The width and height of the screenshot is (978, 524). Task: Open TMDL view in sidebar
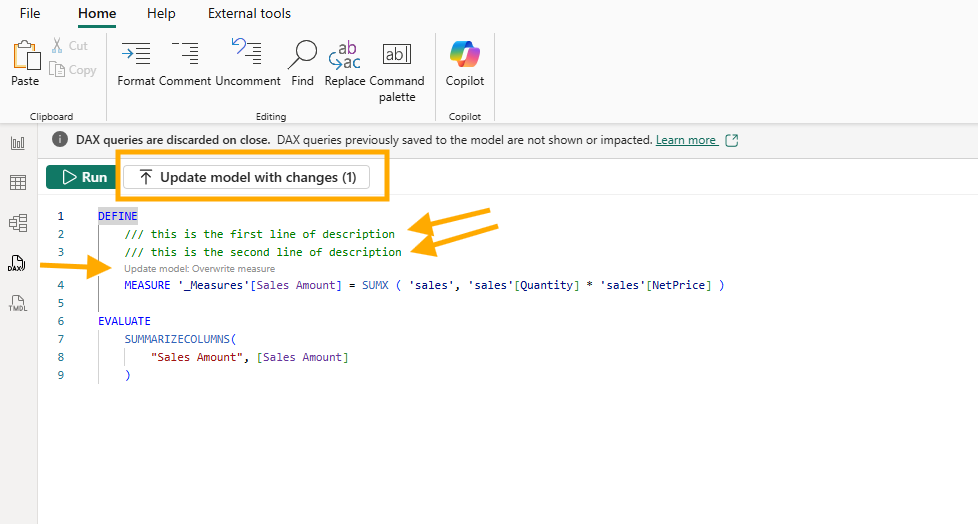point(18,303)
